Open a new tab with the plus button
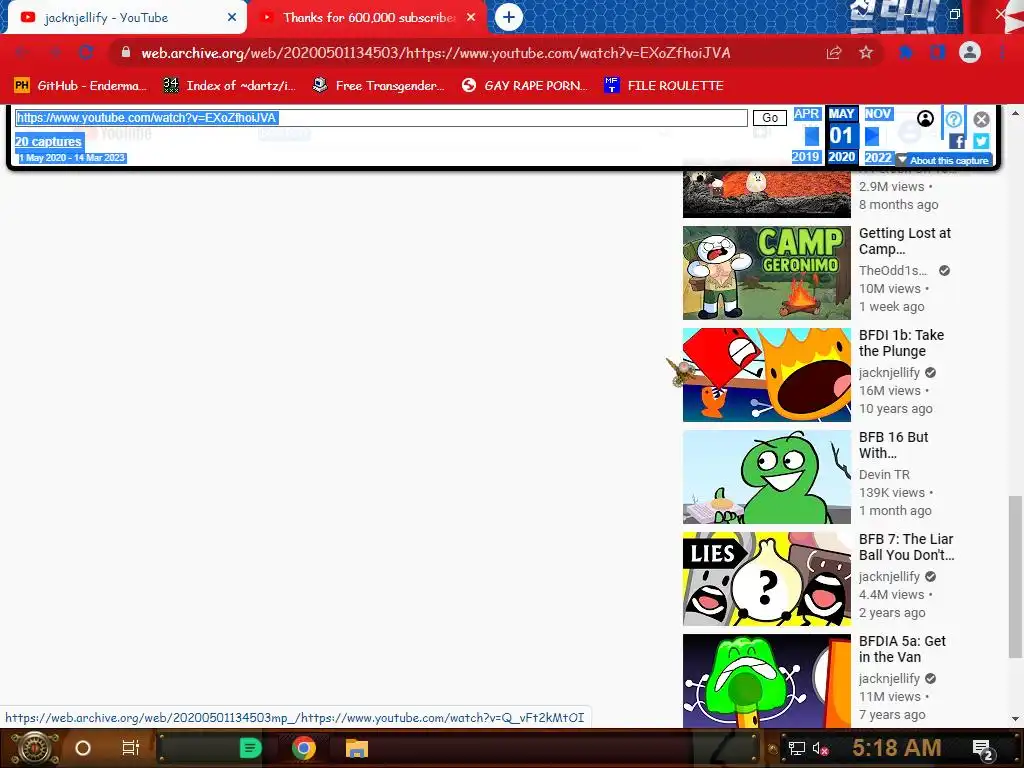 (509, 17)
